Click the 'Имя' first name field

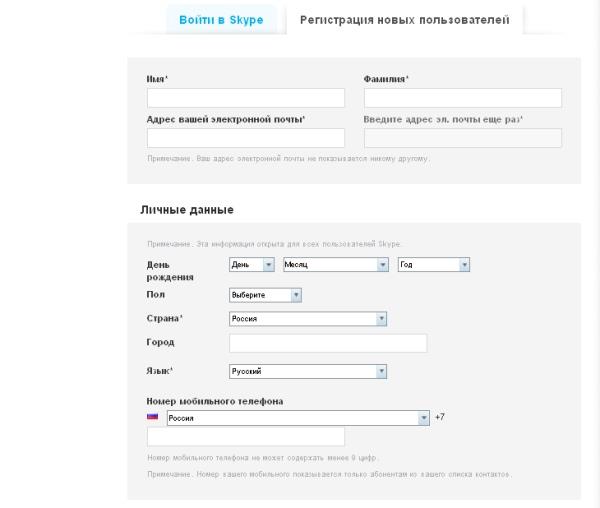245,98
